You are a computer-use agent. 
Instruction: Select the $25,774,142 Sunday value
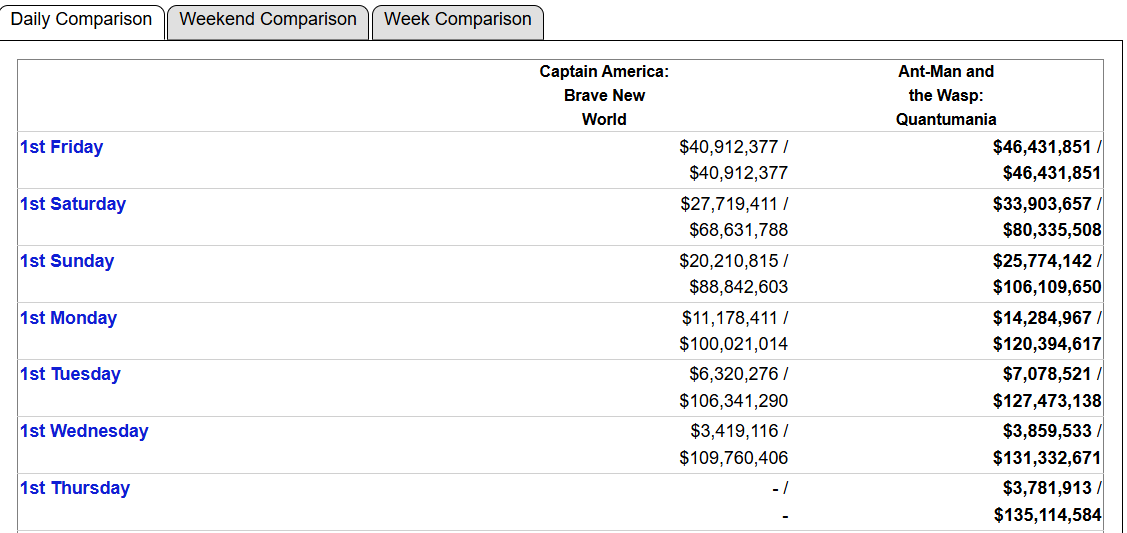(1042, 261)
